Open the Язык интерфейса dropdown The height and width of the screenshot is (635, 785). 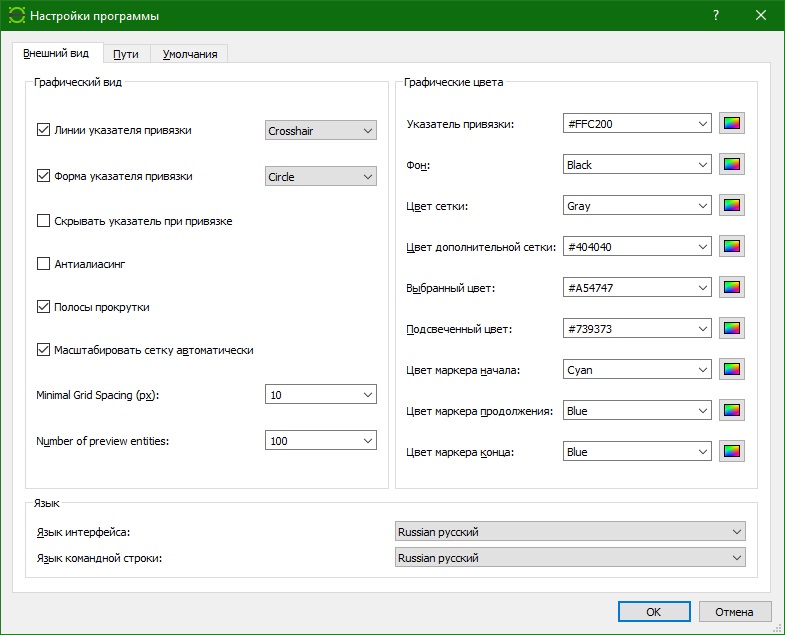point(570,532)
